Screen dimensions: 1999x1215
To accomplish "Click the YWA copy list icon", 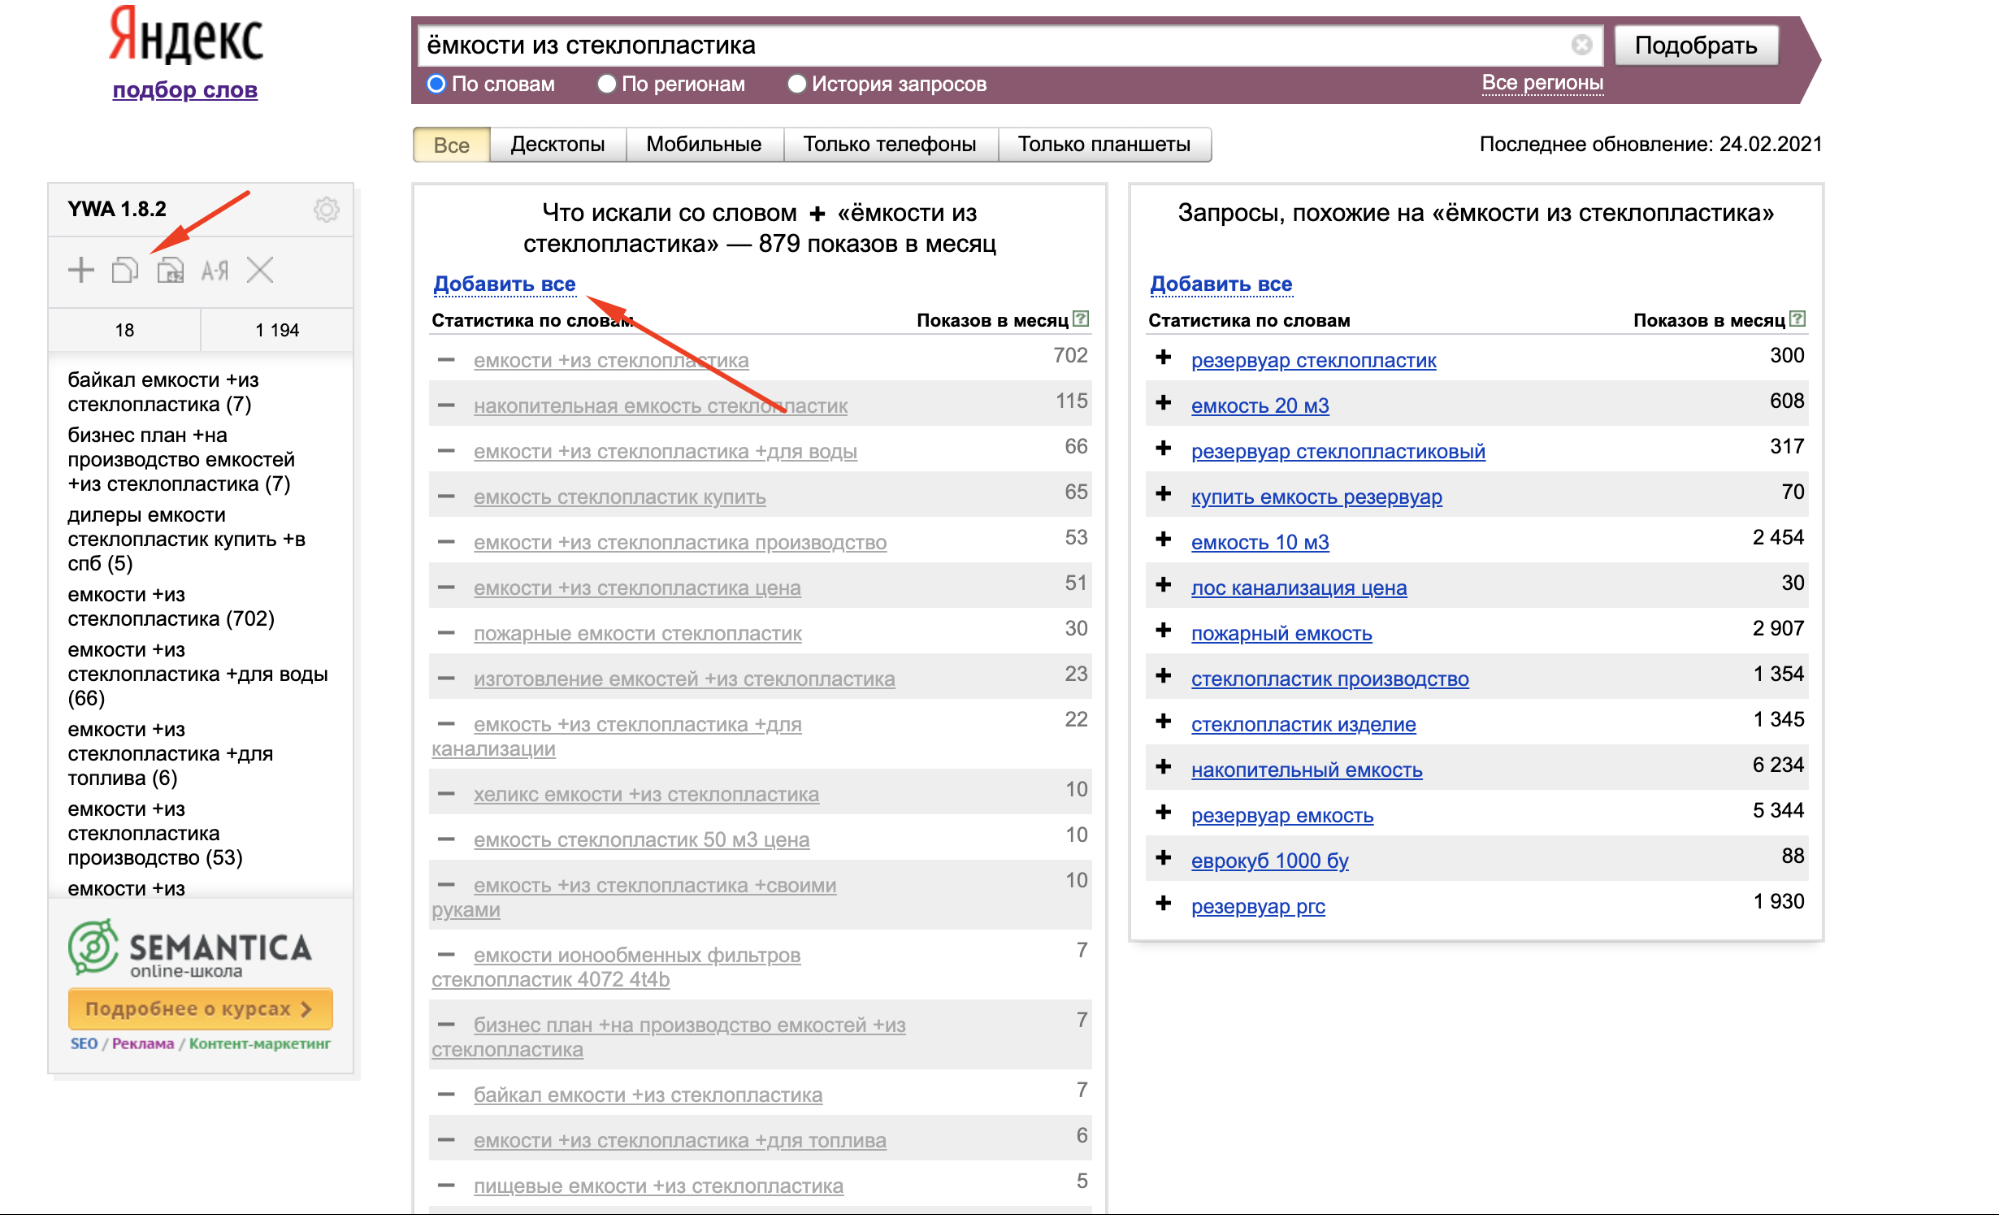I will click(125, 270).
